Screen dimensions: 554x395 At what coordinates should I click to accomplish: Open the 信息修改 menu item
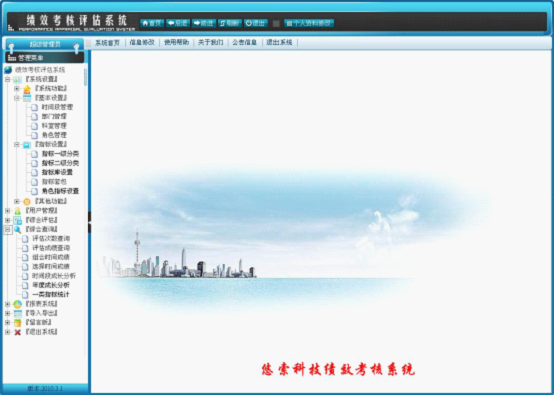(142, 43)
